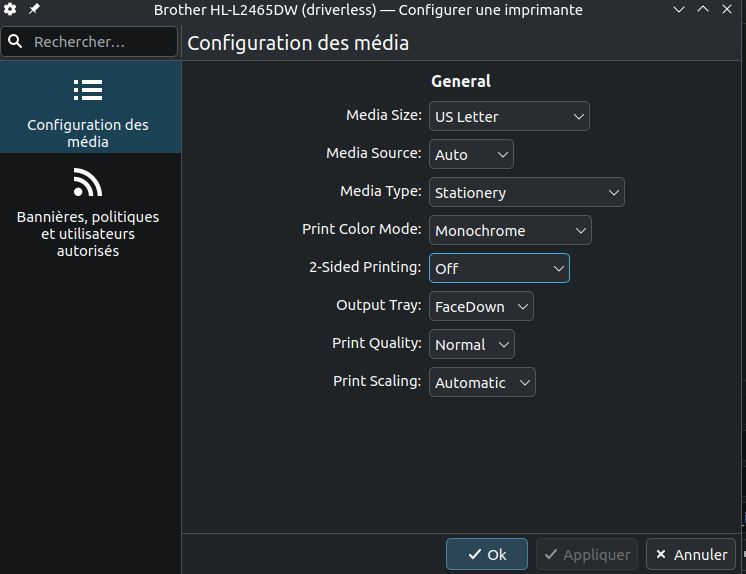The image size is (746, 574).
Task: Click the magnifier icon in search box
Action: 15,42
